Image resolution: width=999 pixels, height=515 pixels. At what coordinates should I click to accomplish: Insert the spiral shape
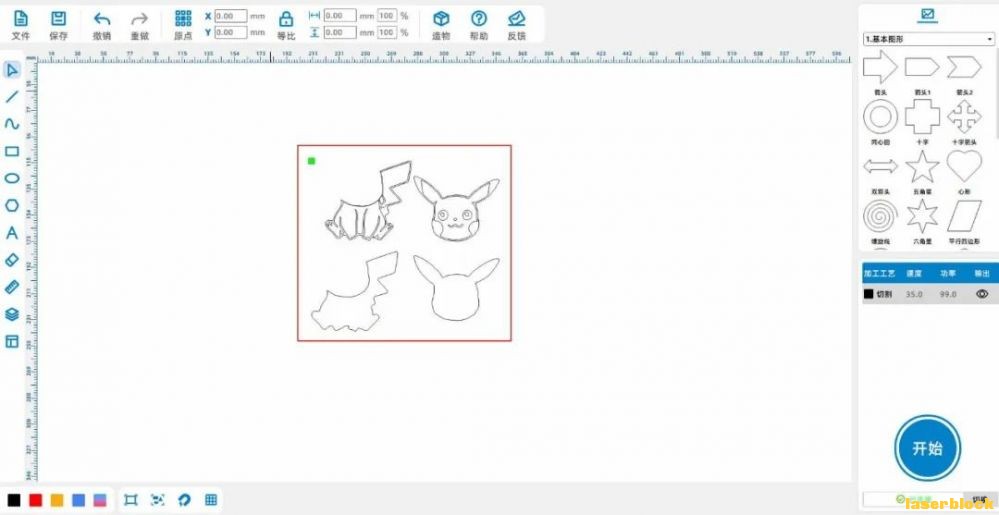point(880,216)
